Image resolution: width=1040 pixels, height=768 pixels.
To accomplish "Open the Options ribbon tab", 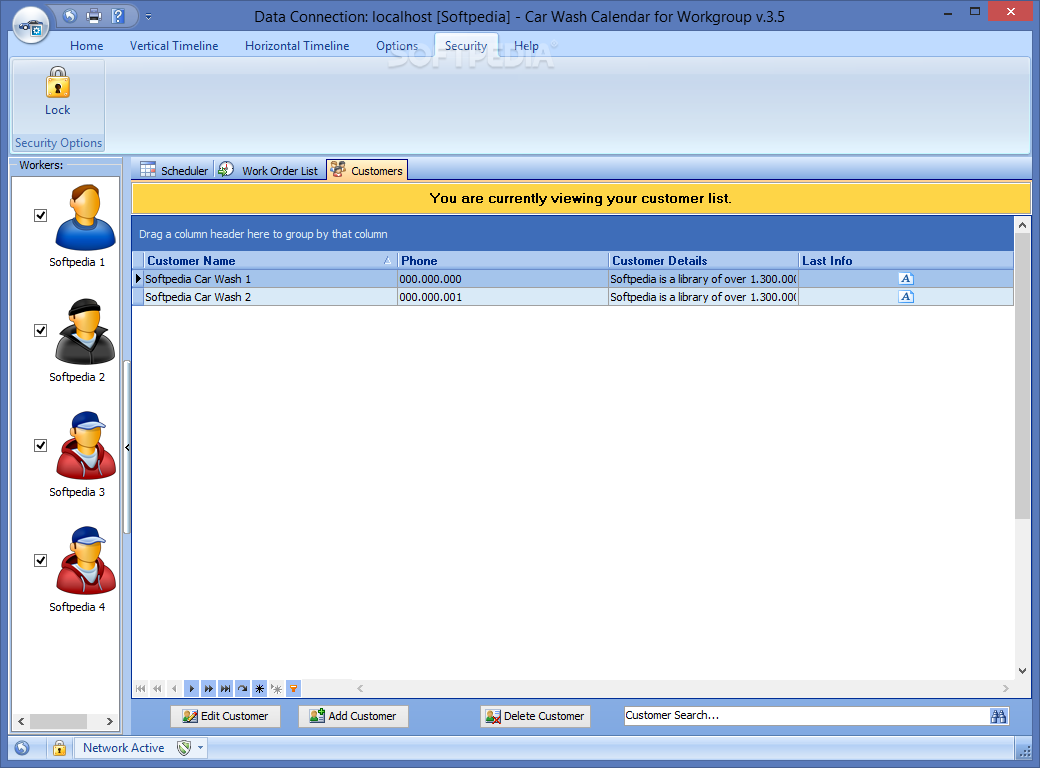I will point(397,46).
